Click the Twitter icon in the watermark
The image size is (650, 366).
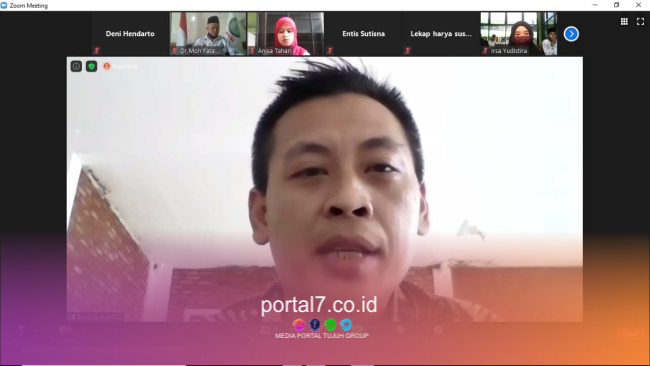[x=346, y=324]
